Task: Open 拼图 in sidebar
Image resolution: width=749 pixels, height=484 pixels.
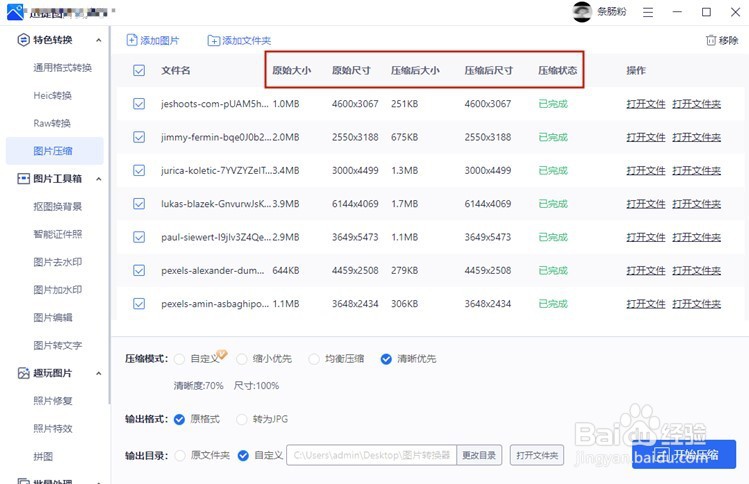Action: tap(43, 457)
